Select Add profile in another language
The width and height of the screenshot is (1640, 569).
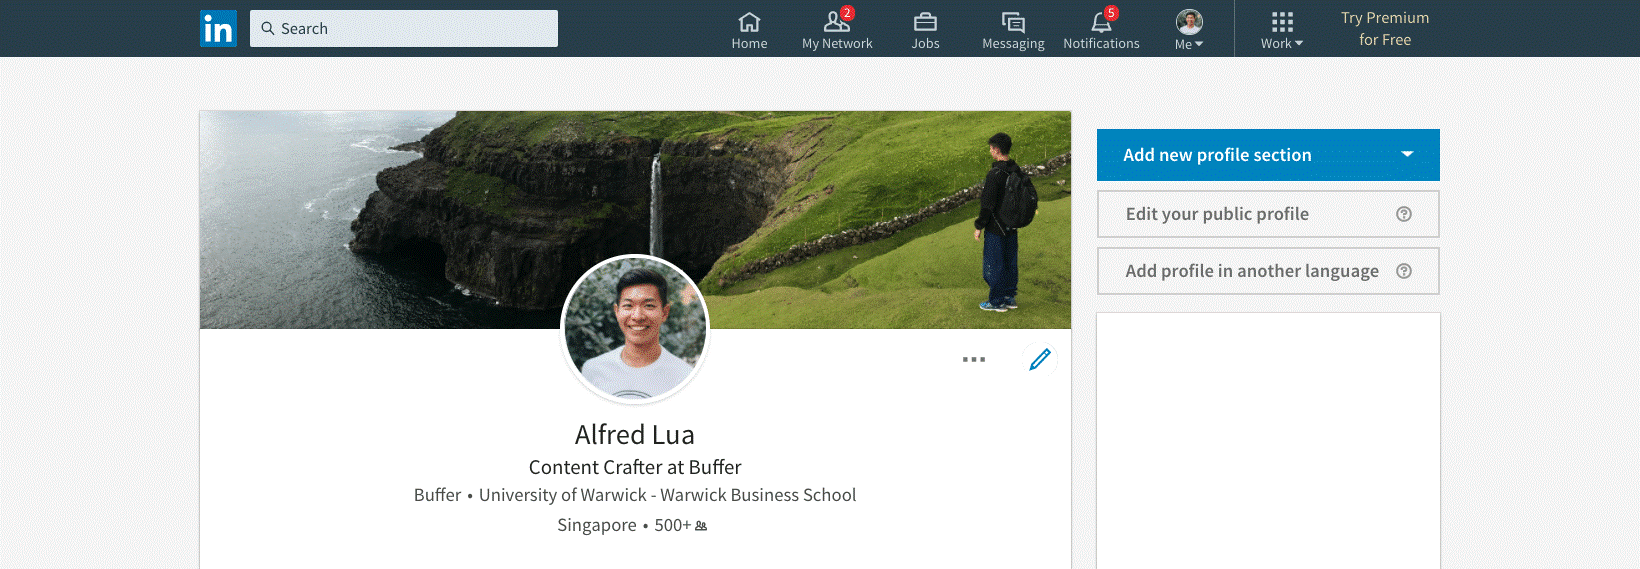[x=1251, y=271]
